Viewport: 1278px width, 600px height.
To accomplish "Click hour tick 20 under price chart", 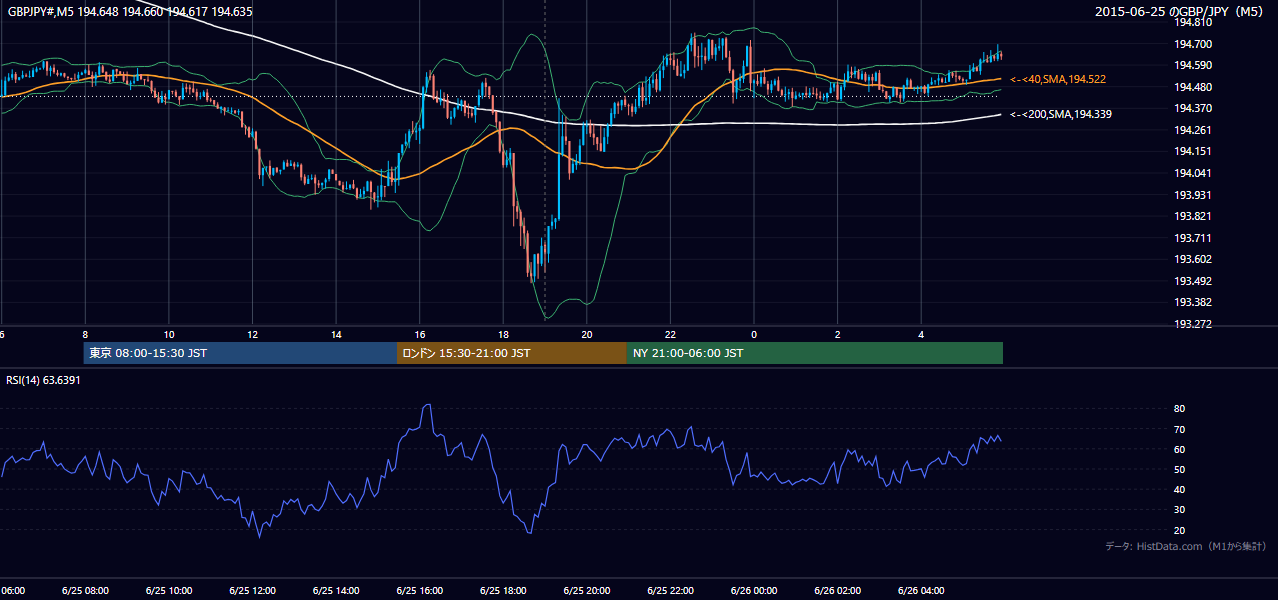I will click(x=587, y=335).
